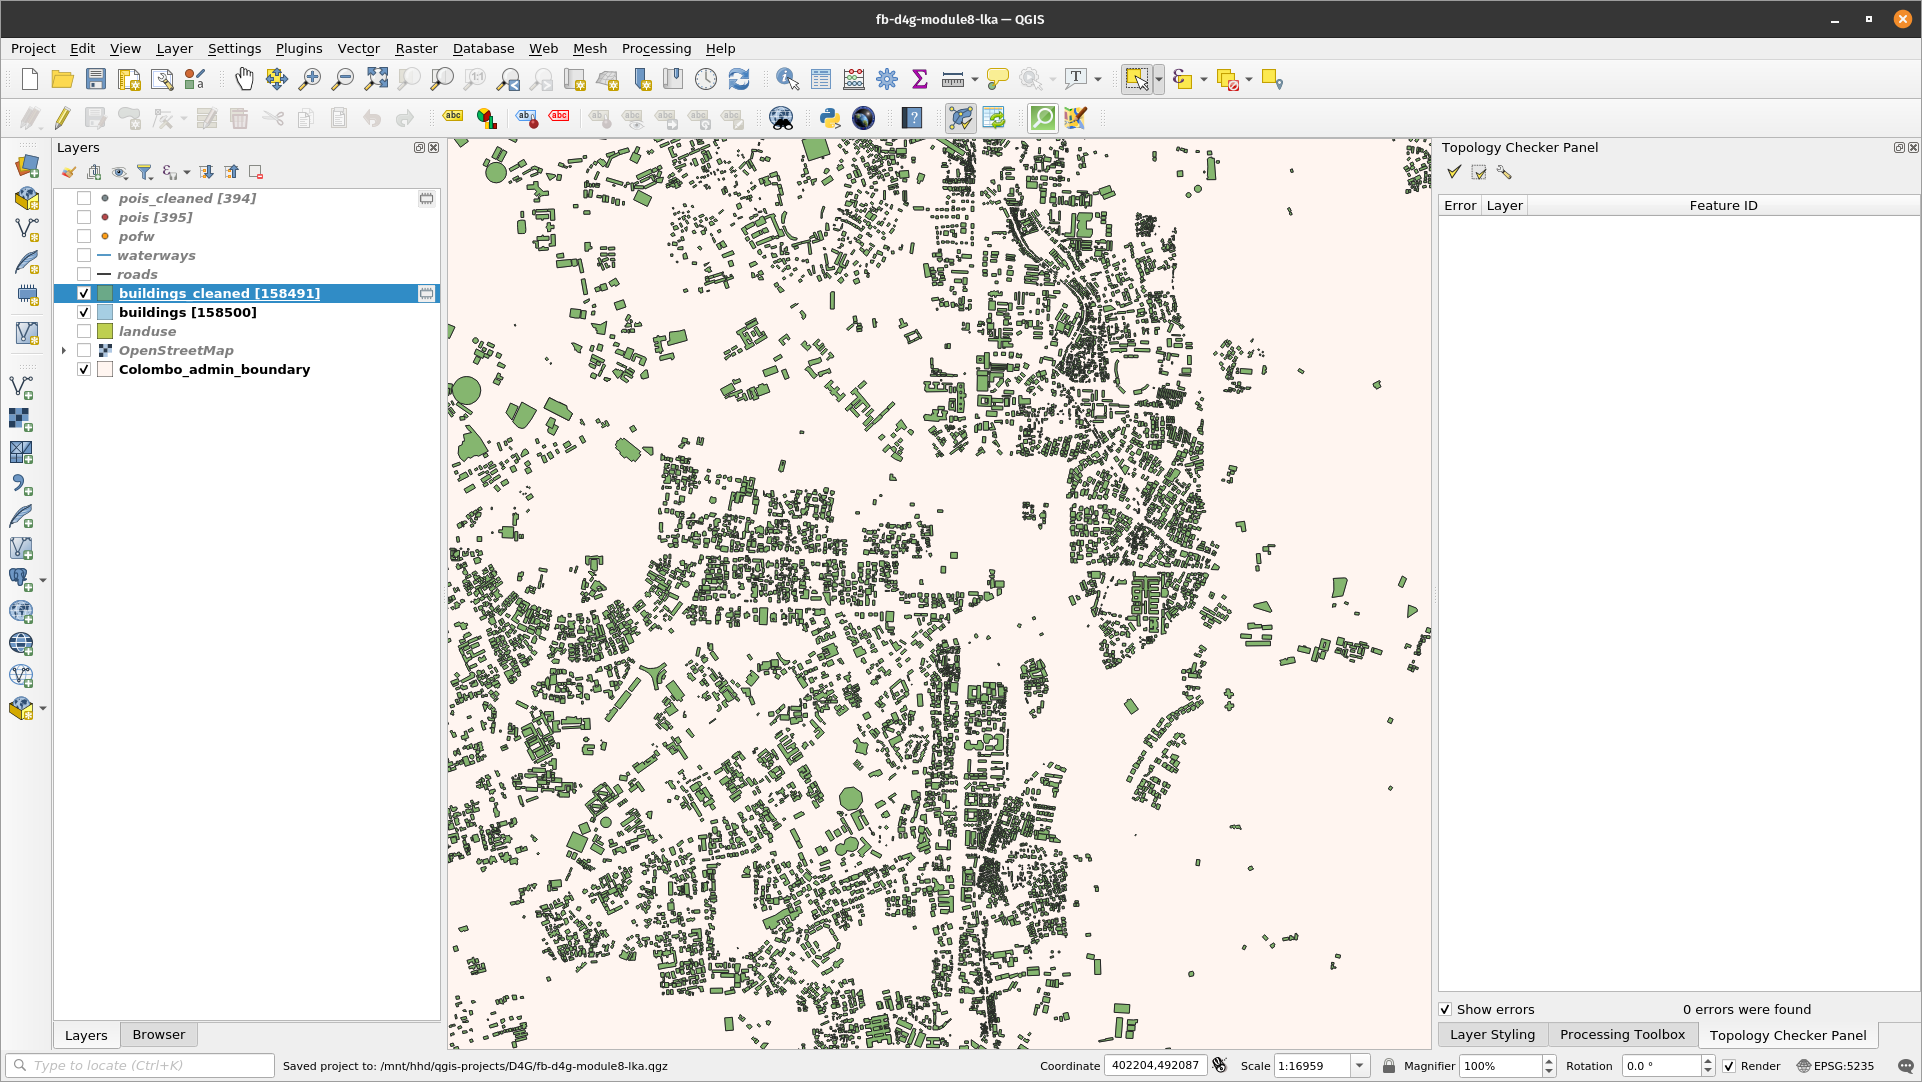The height and width of the screenshot is (1082, 1922).
Task: Click the Layers panel button
Action: tap(84, 1033)
